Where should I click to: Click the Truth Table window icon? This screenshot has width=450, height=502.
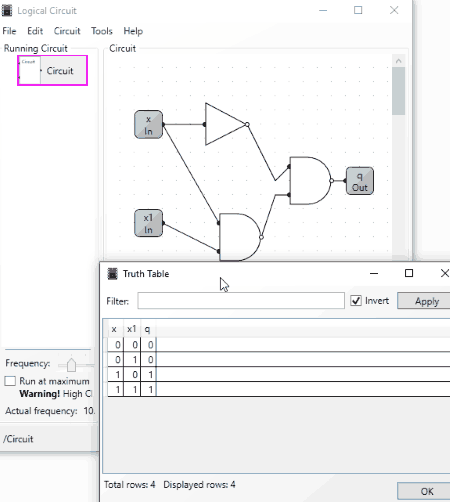(x=113, y=274)
